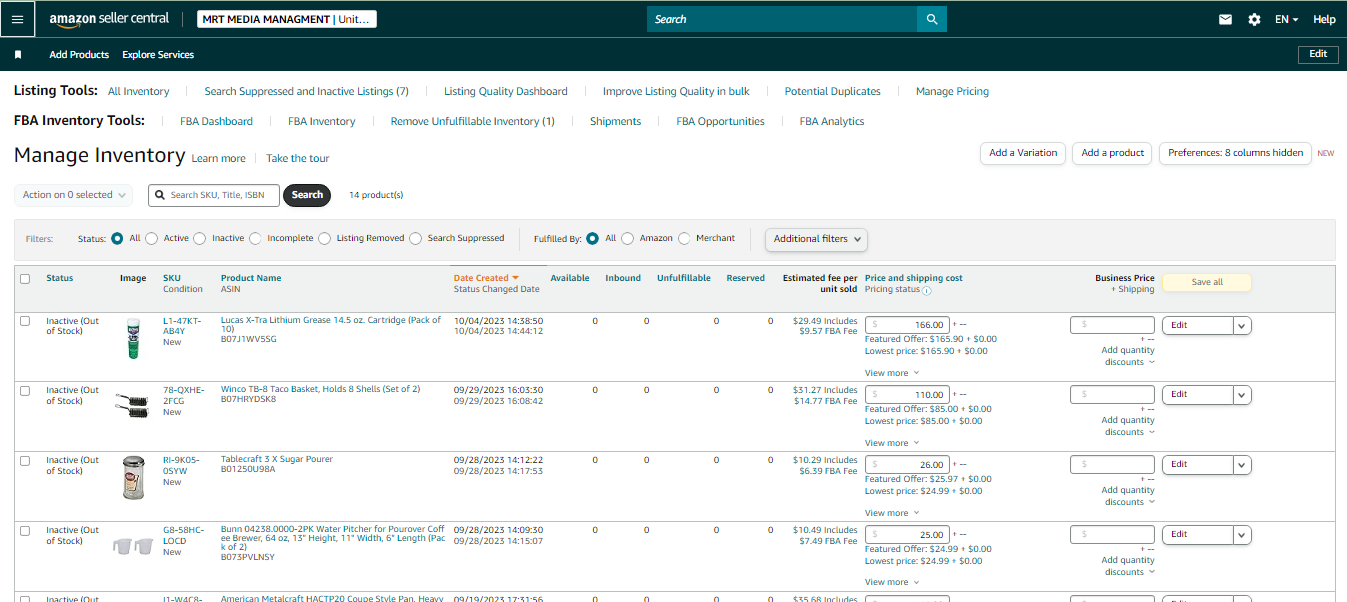Click the top Search bar input
This screenshot has width=1347, height=602.
pyautogui.click(x=782, y=19)
